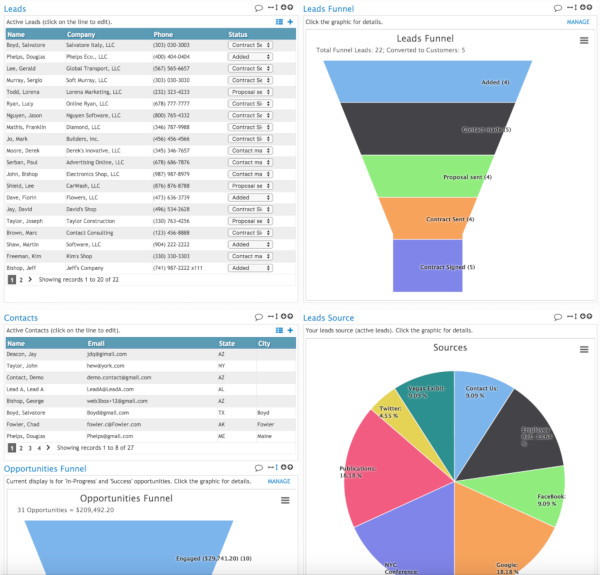Click the plus icon in Contacts panel
600x575 pixels.
(291, 330)
